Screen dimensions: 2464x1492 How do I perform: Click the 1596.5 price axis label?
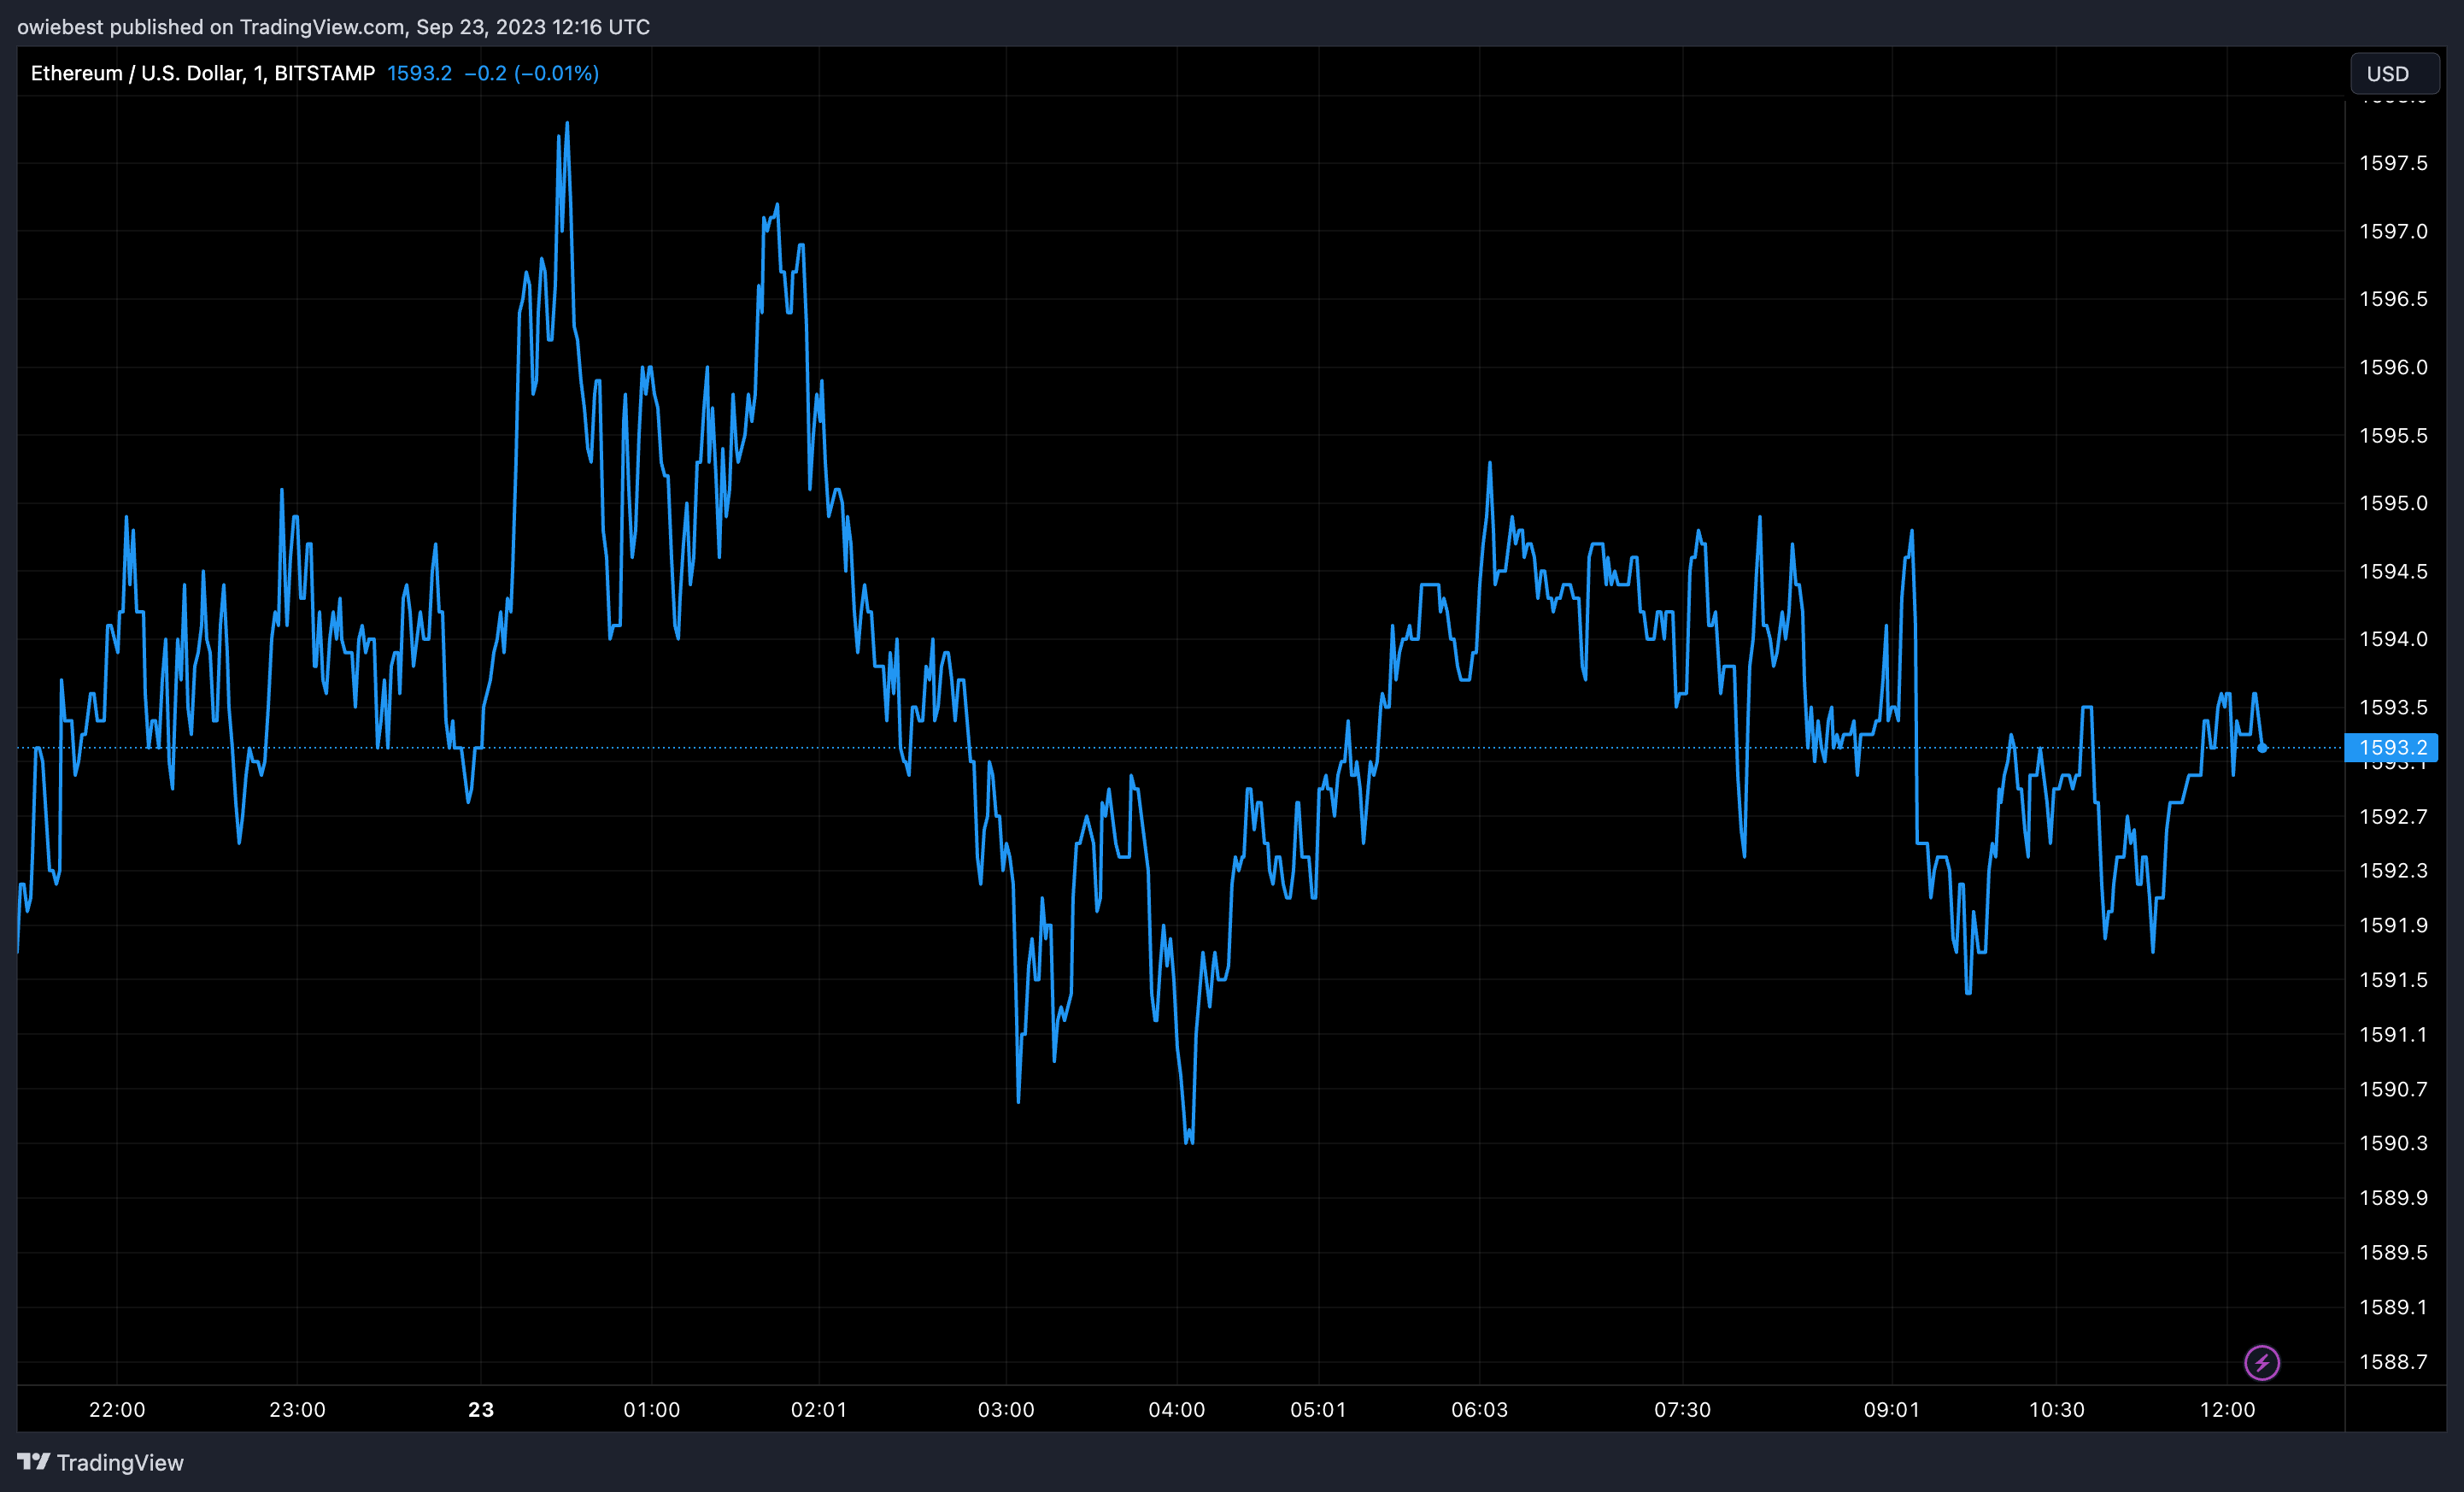point(2393,299)
